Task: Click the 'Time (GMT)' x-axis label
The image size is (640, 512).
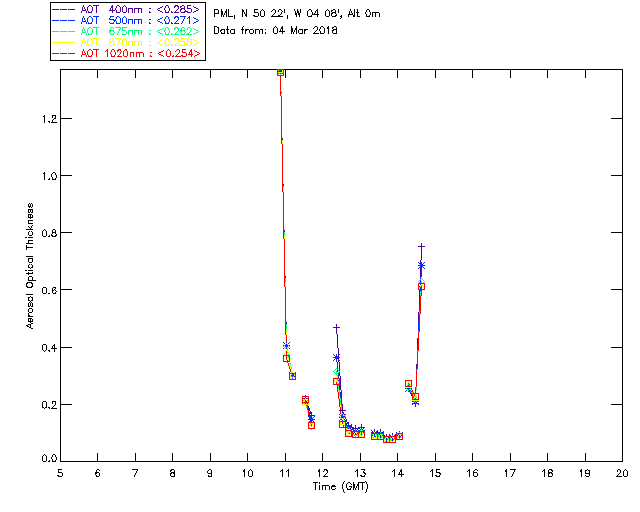Action: (x=341, y=487)
